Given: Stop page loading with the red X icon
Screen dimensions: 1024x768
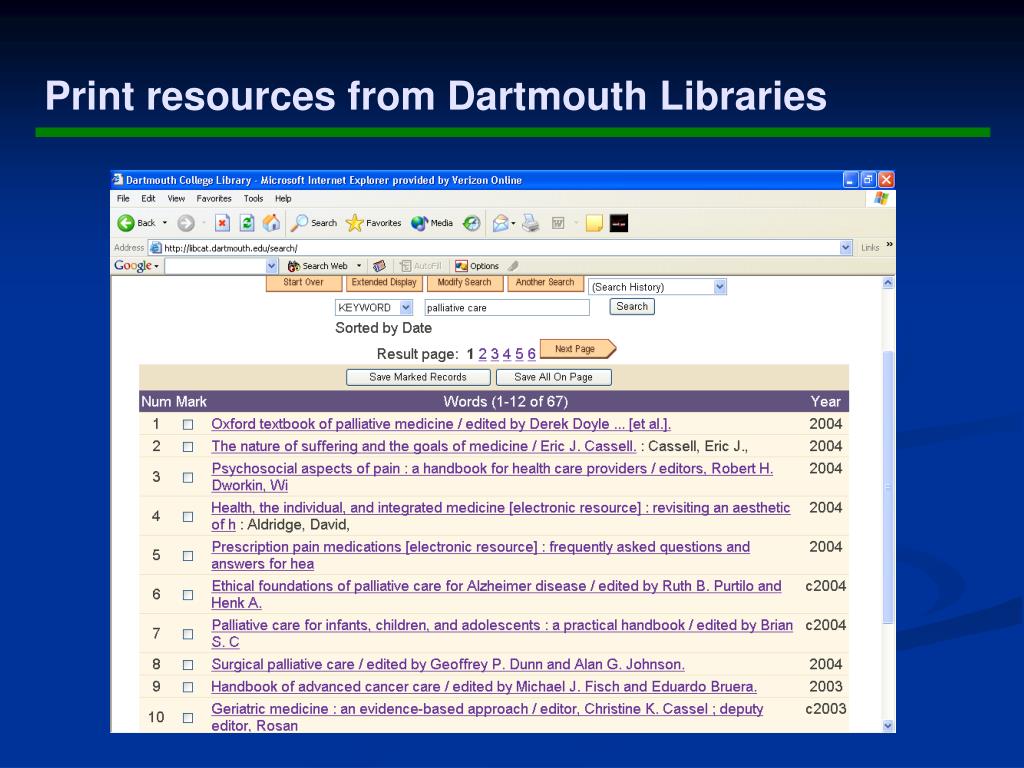Looking at the screenshot, I should pos(222,223).
